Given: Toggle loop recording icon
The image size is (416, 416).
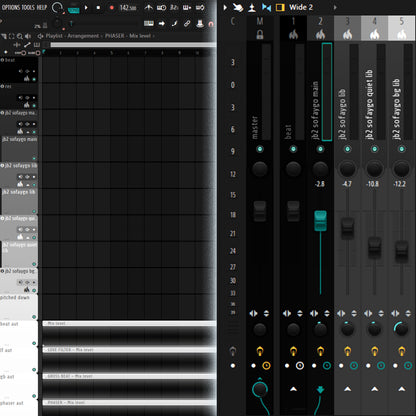Looking at the screenshot, I should (200, 7).
